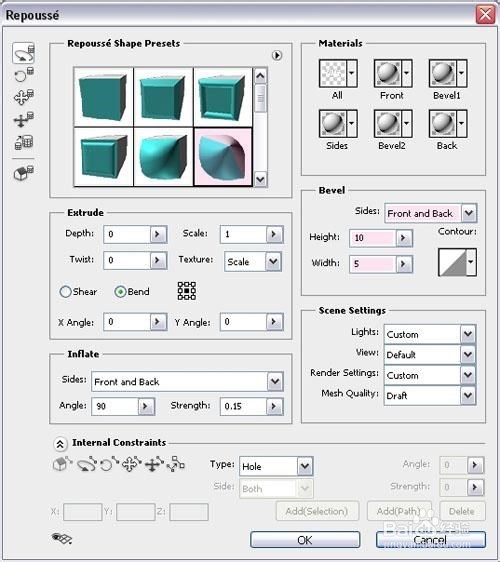The height and width of the screenshot is (562, 500).
Task: Select the constraint home position tool
Action: coord(62,465)
